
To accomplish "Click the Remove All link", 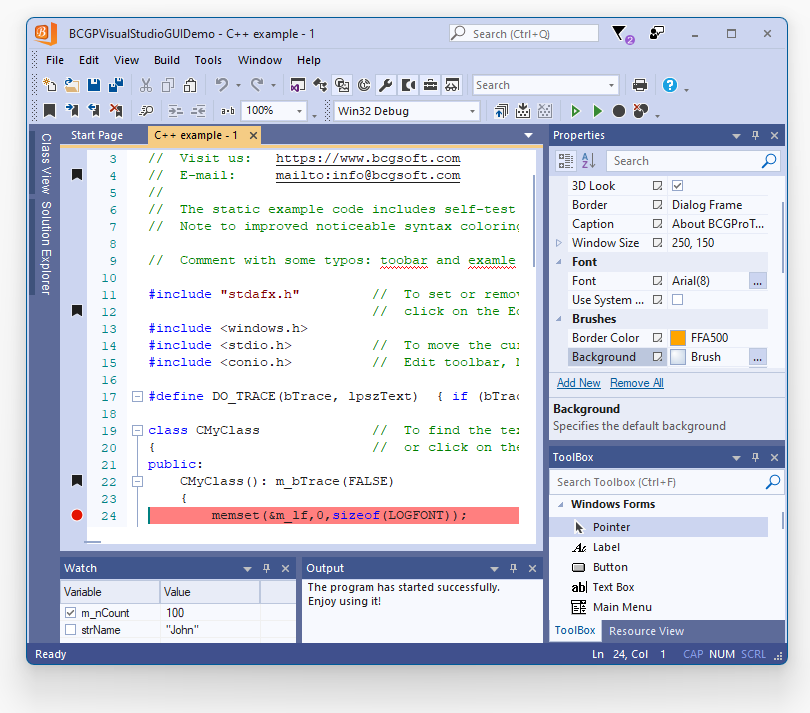I will coord(636,383).
